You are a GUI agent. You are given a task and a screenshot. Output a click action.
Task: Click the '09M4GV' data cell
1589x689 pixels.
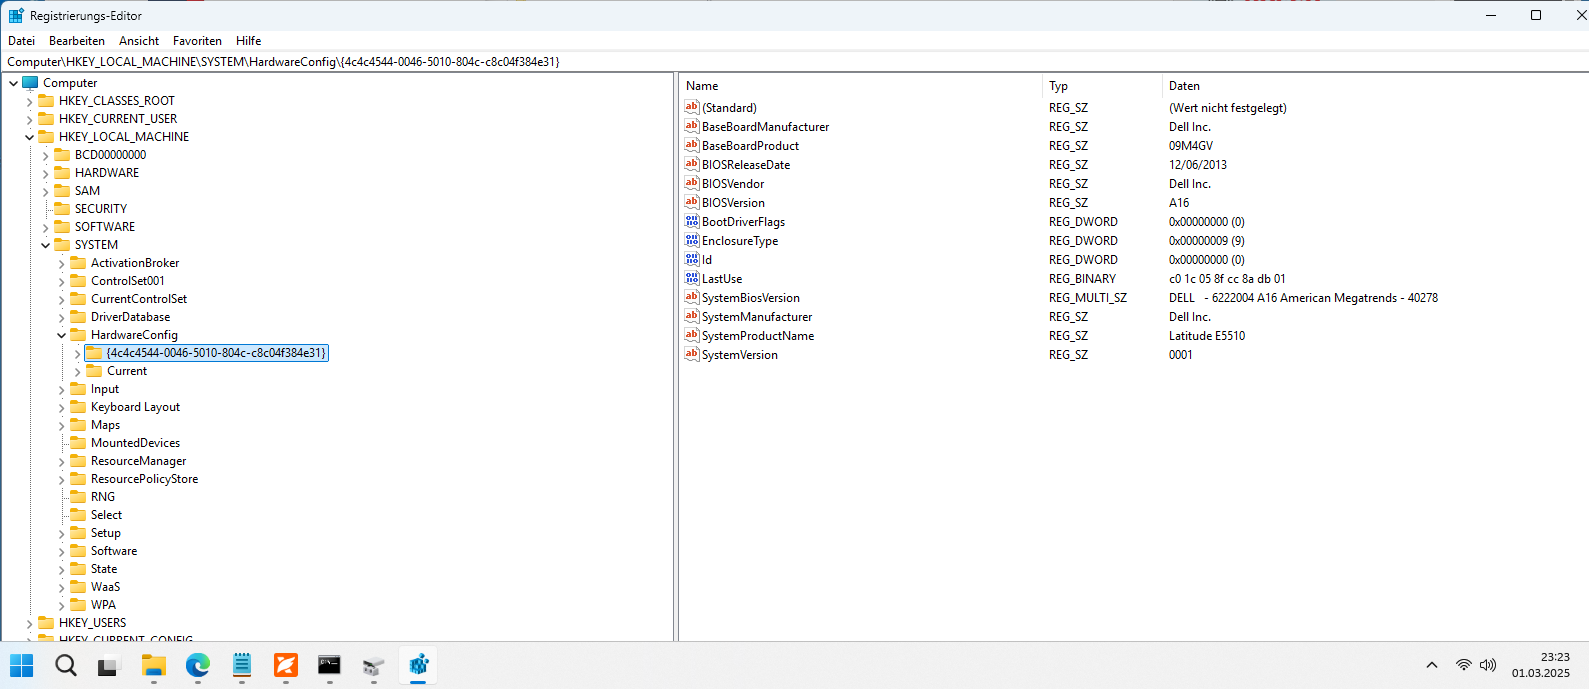pyautogui.click(x=1191, y=146)
